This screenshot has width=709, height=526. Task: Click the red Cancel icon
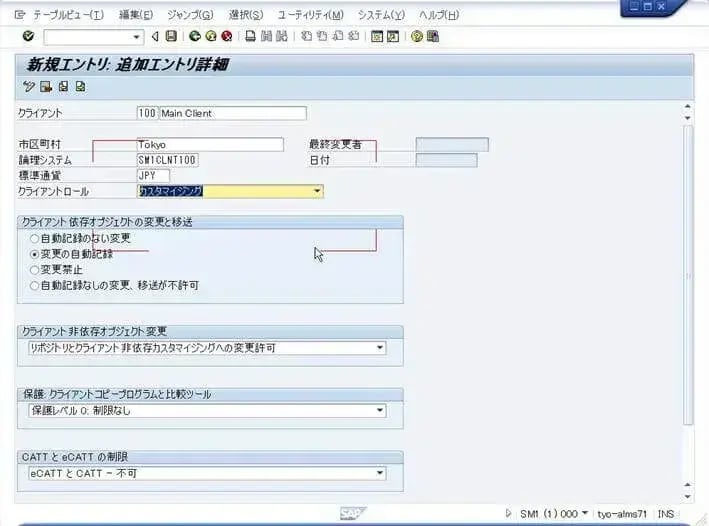coord(227,36)
